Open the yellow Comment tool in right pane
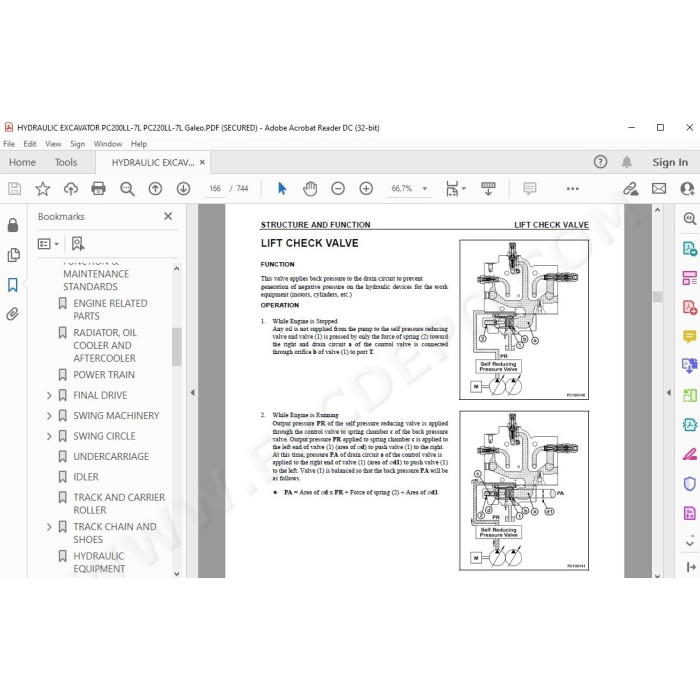Viewport: 700px width, 700px height. [690, 337]
